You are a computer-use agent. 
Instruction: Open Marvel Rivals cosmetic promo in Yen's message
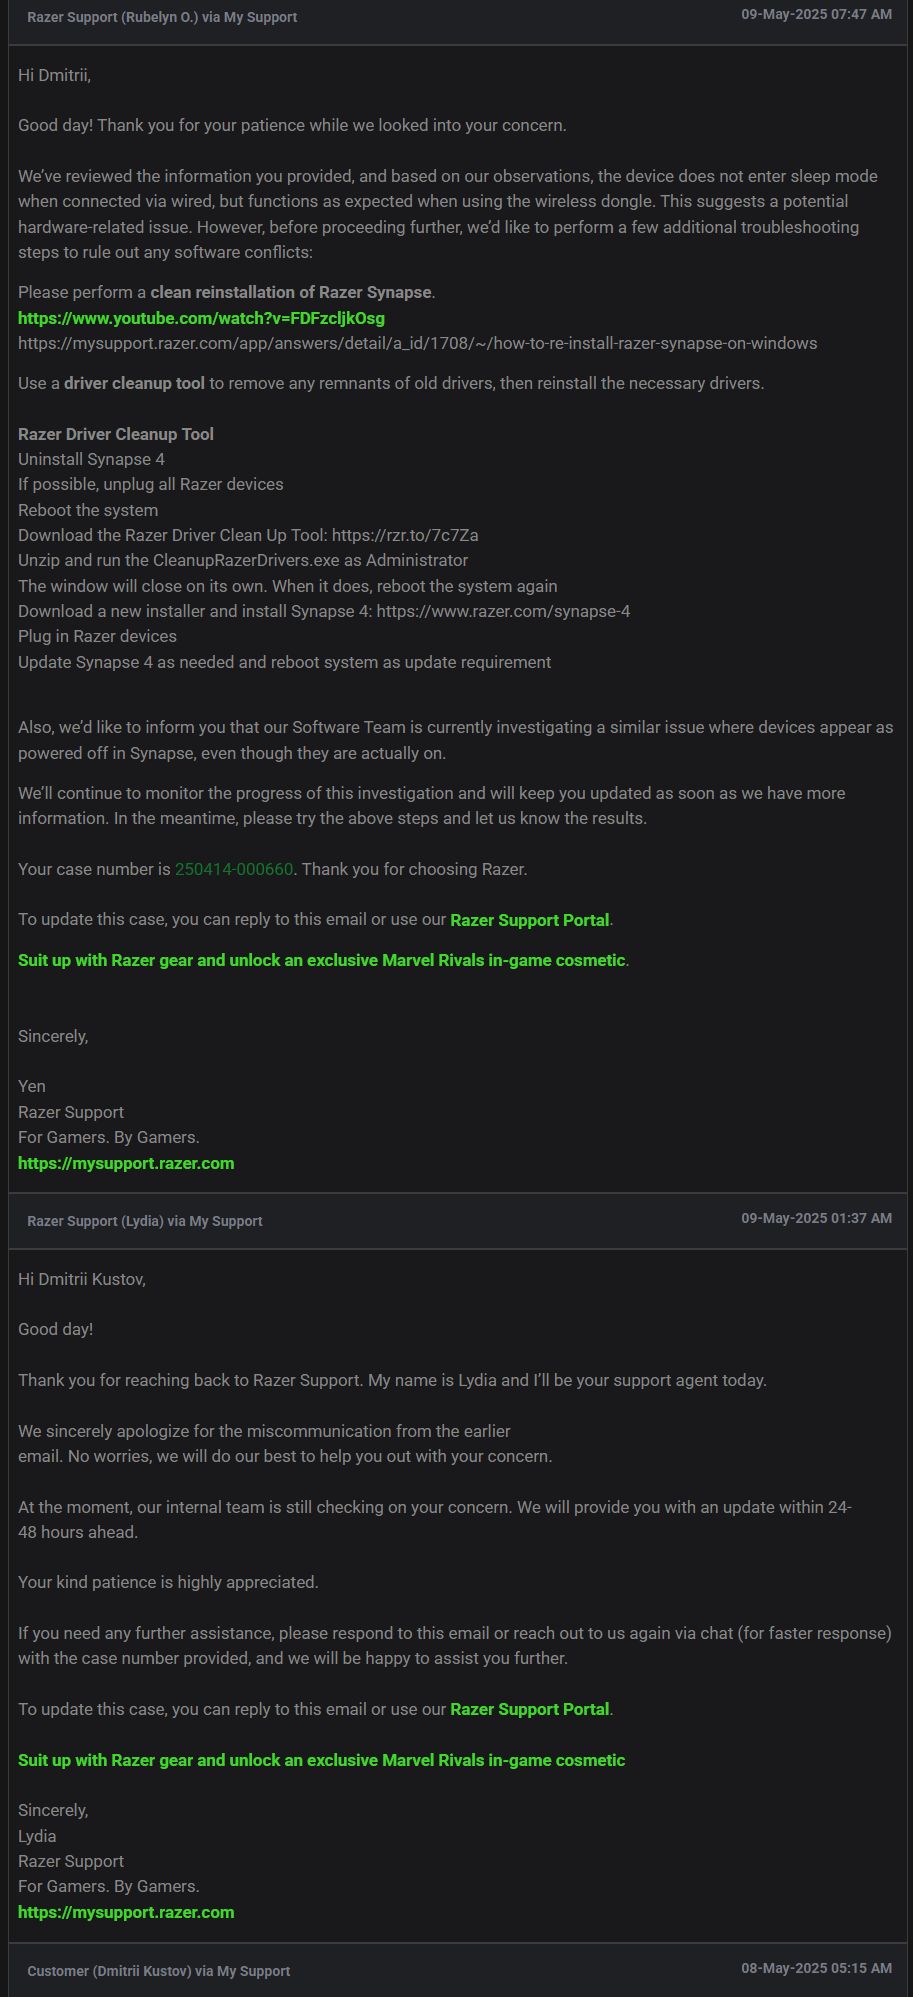coord(321,960)
